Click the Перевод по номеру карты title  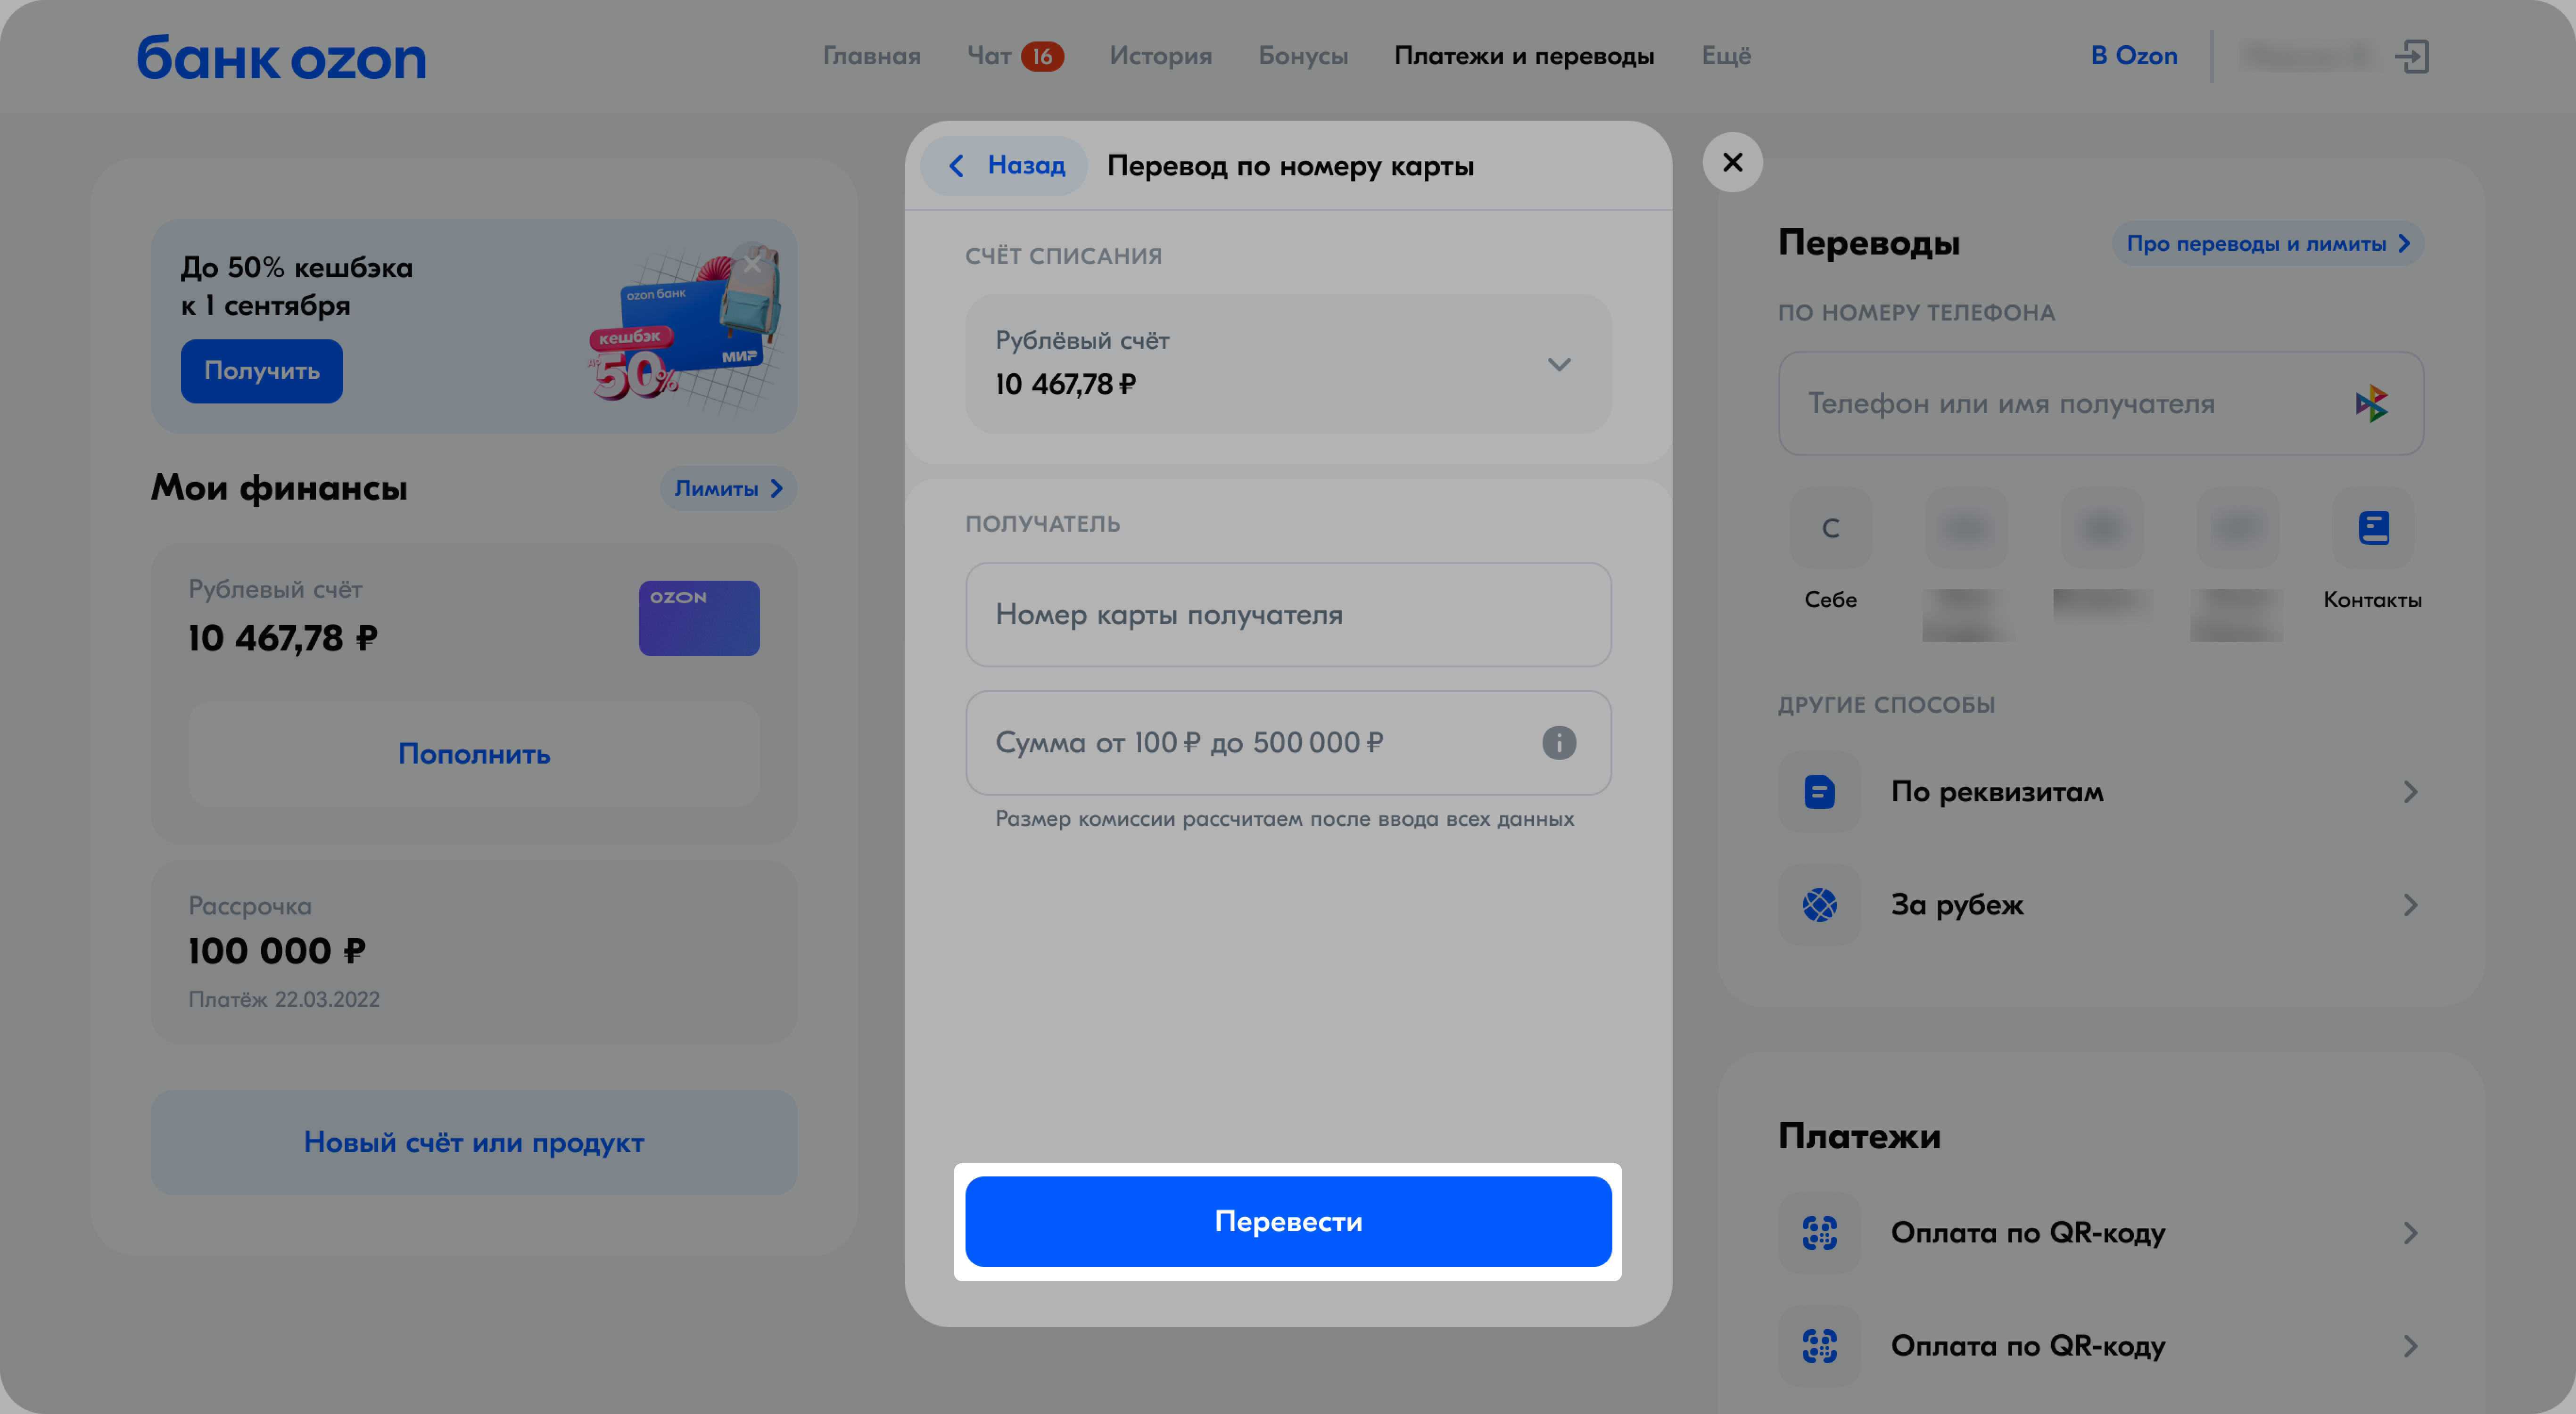pyautogui.click(x=1290, y=166)
